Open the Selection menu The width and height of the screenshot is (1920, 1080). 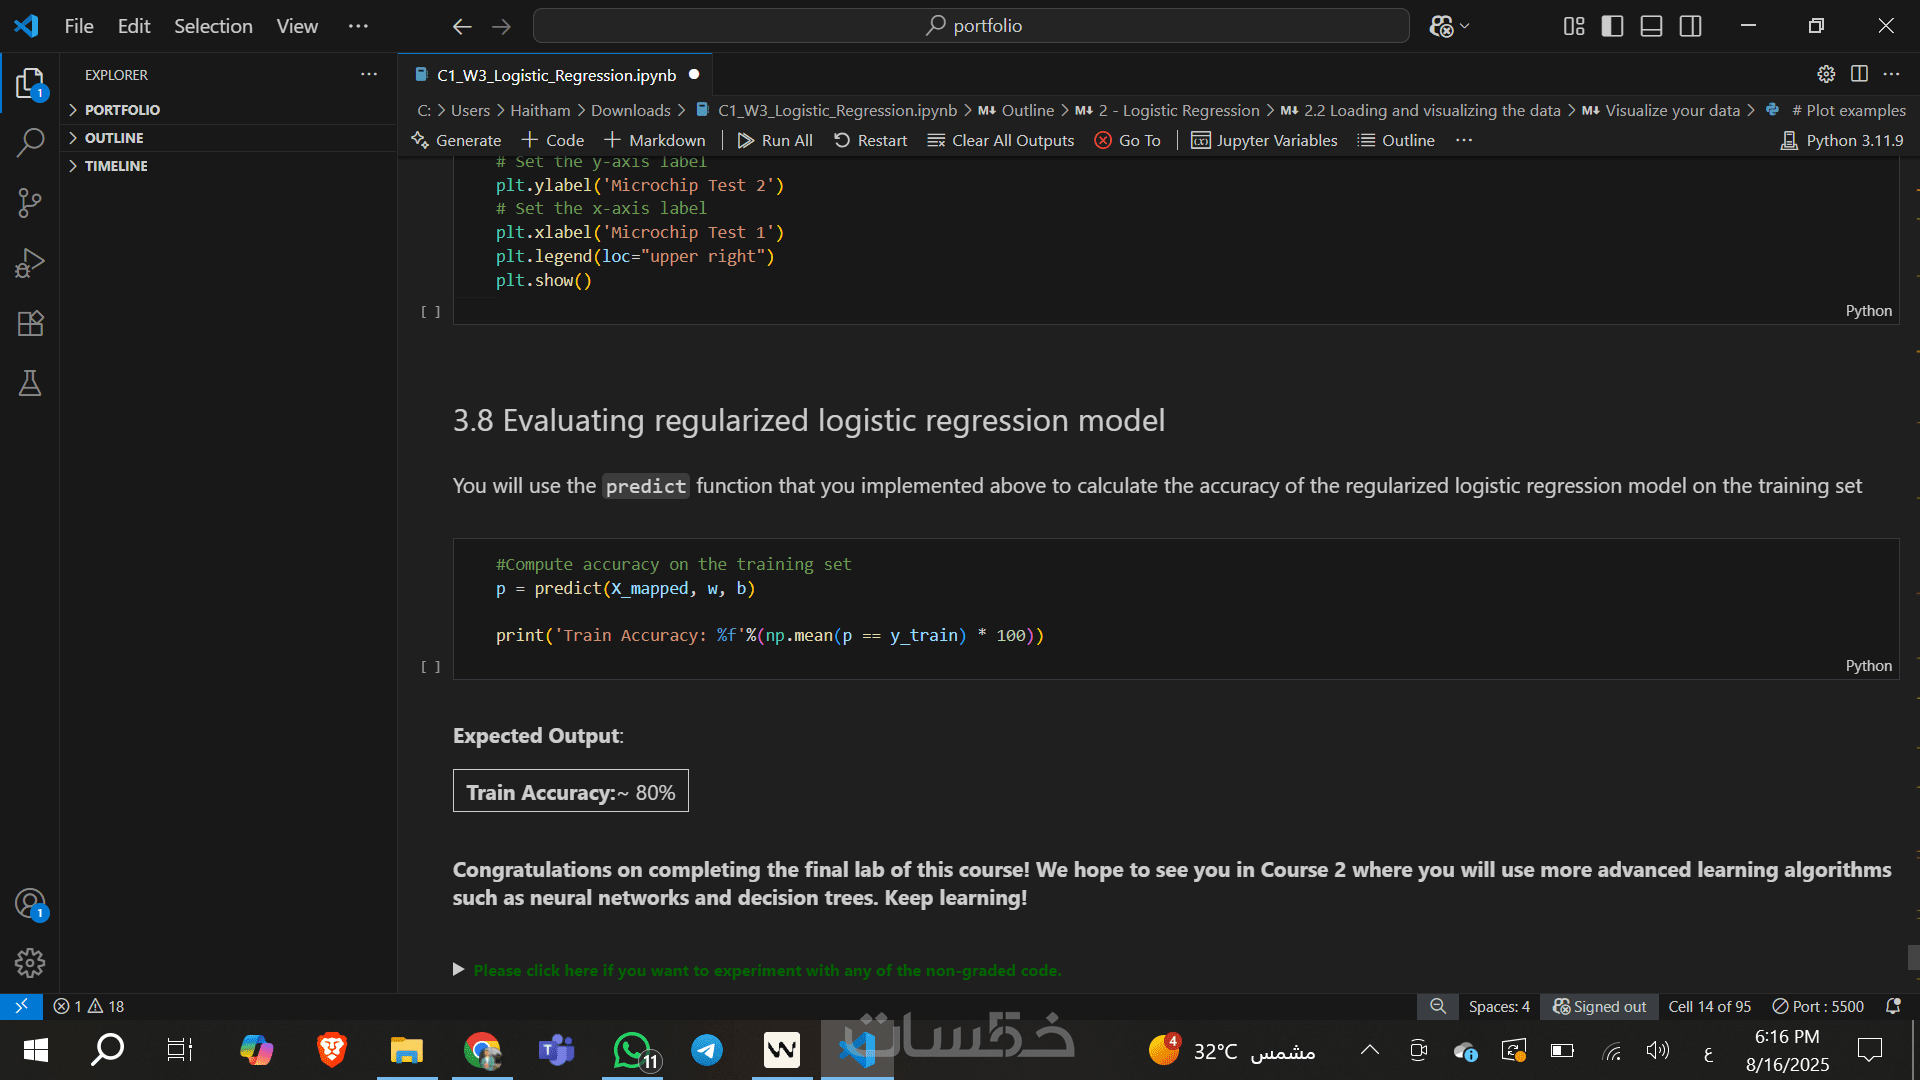pos(213,26)
